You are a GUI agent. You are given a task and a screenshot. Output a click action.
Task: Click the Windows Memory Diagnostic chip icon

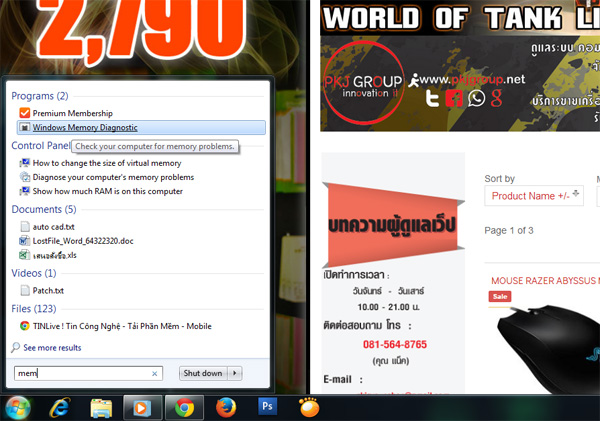(x=24, y=127)
